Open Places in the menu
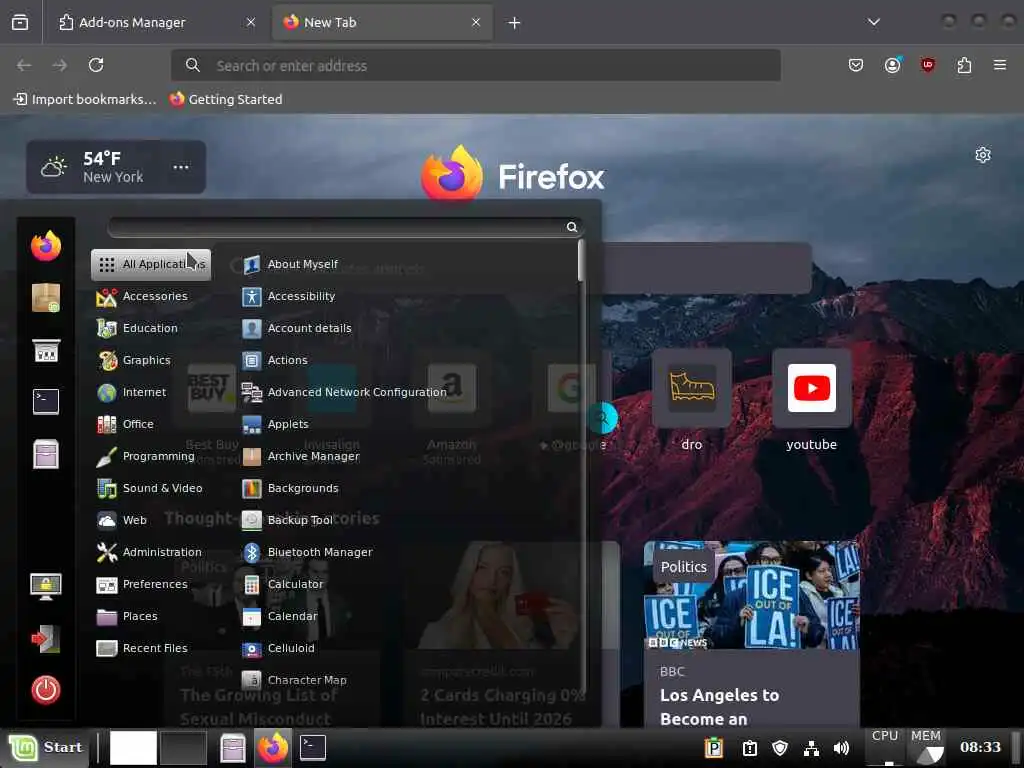Viewport: 1024px width, 768px height. coord(151,616)
